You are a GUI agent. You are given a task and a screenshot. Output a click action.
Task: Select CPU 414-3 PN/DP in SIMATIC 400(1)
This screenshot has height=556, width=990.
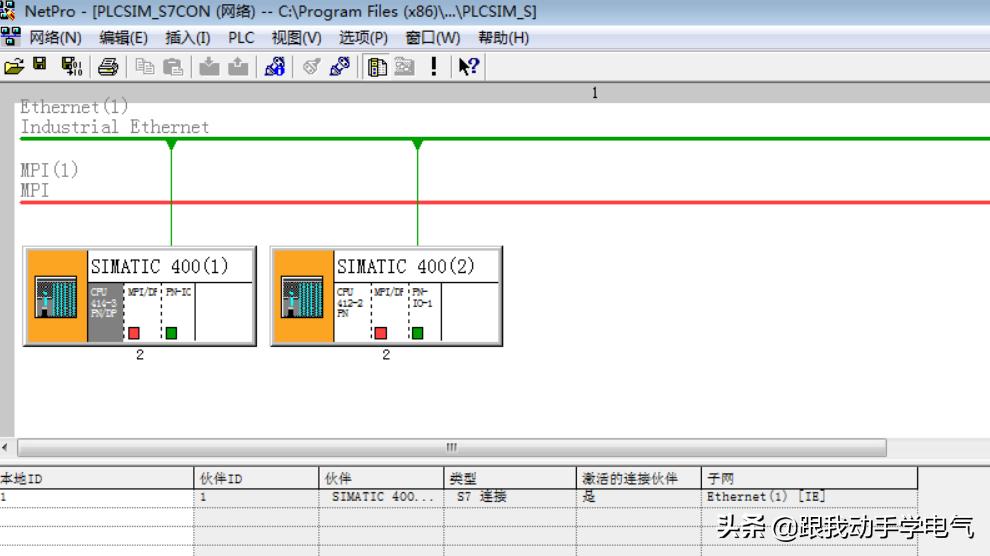(x=105, y=312)
